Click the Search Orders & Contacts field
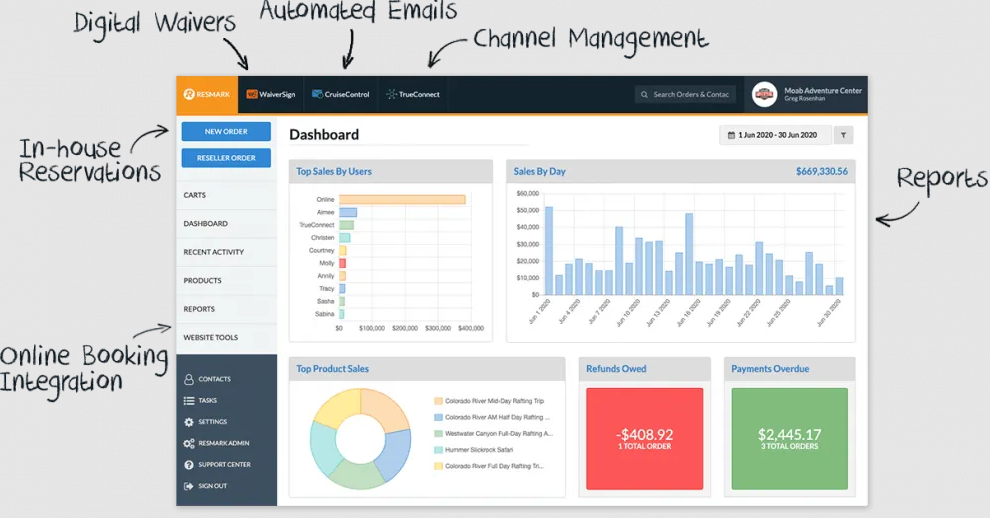 click(x=686, y=94)
